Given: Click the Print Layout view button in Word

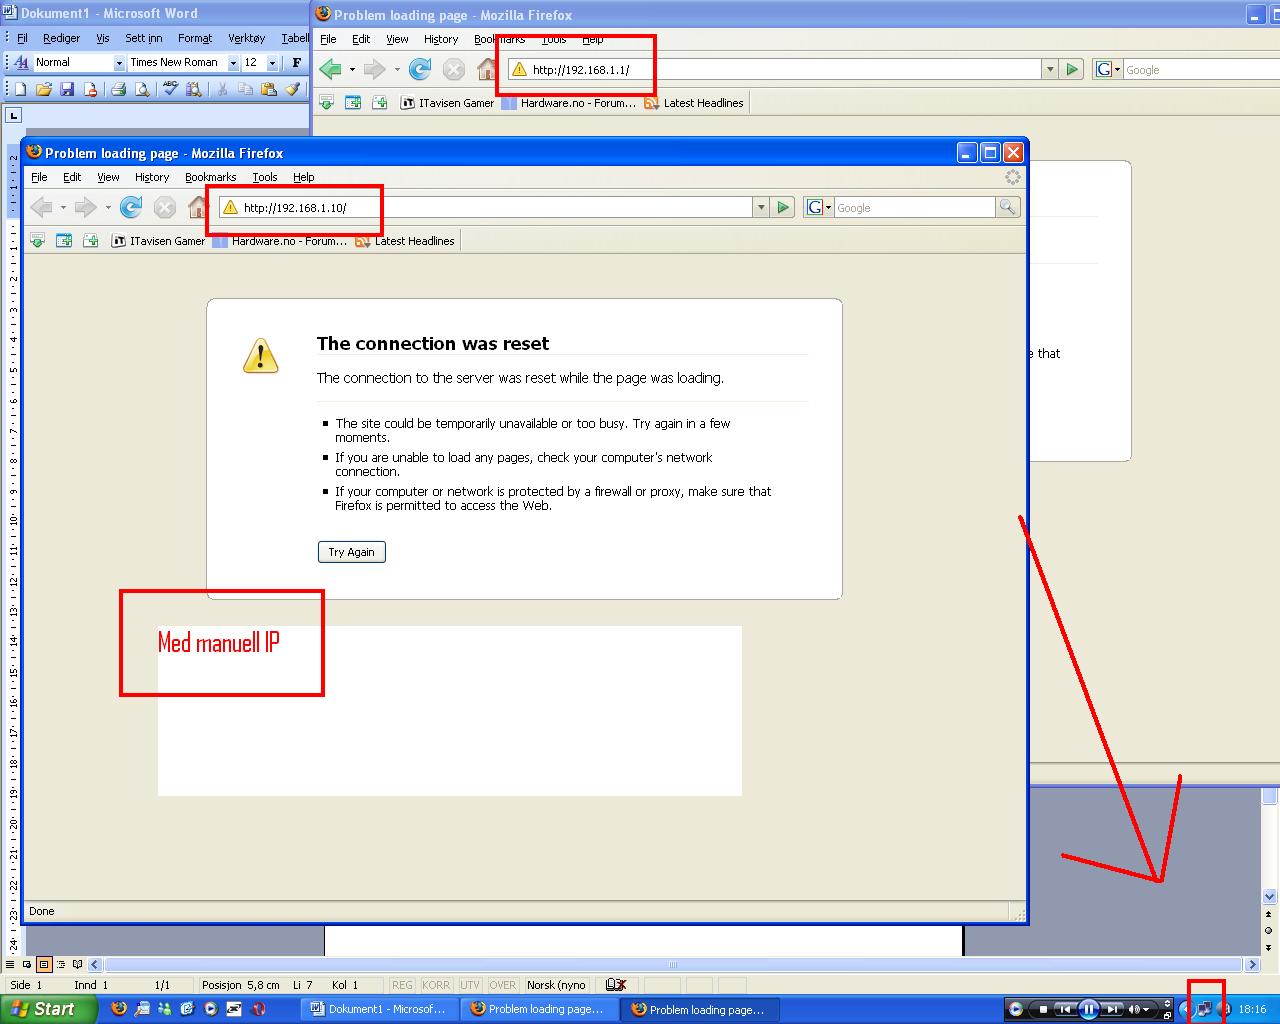Looking at the screenshot, I should [44, 965].
